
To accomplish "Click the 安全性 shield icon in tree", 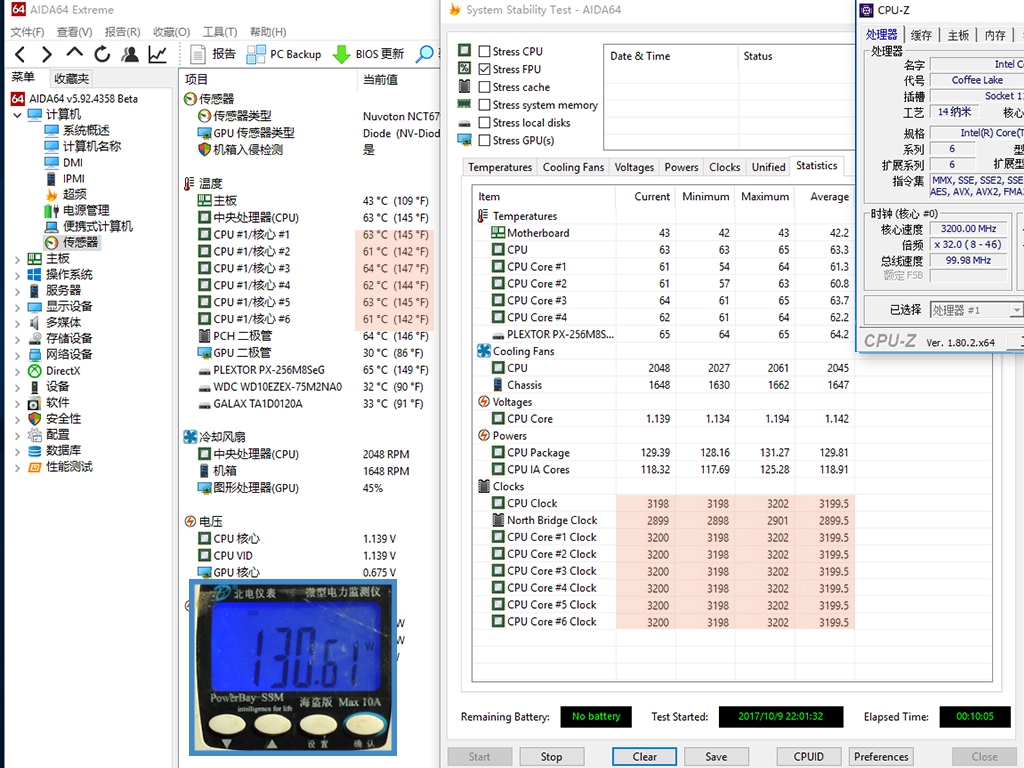I will click(x=35, y=419).
